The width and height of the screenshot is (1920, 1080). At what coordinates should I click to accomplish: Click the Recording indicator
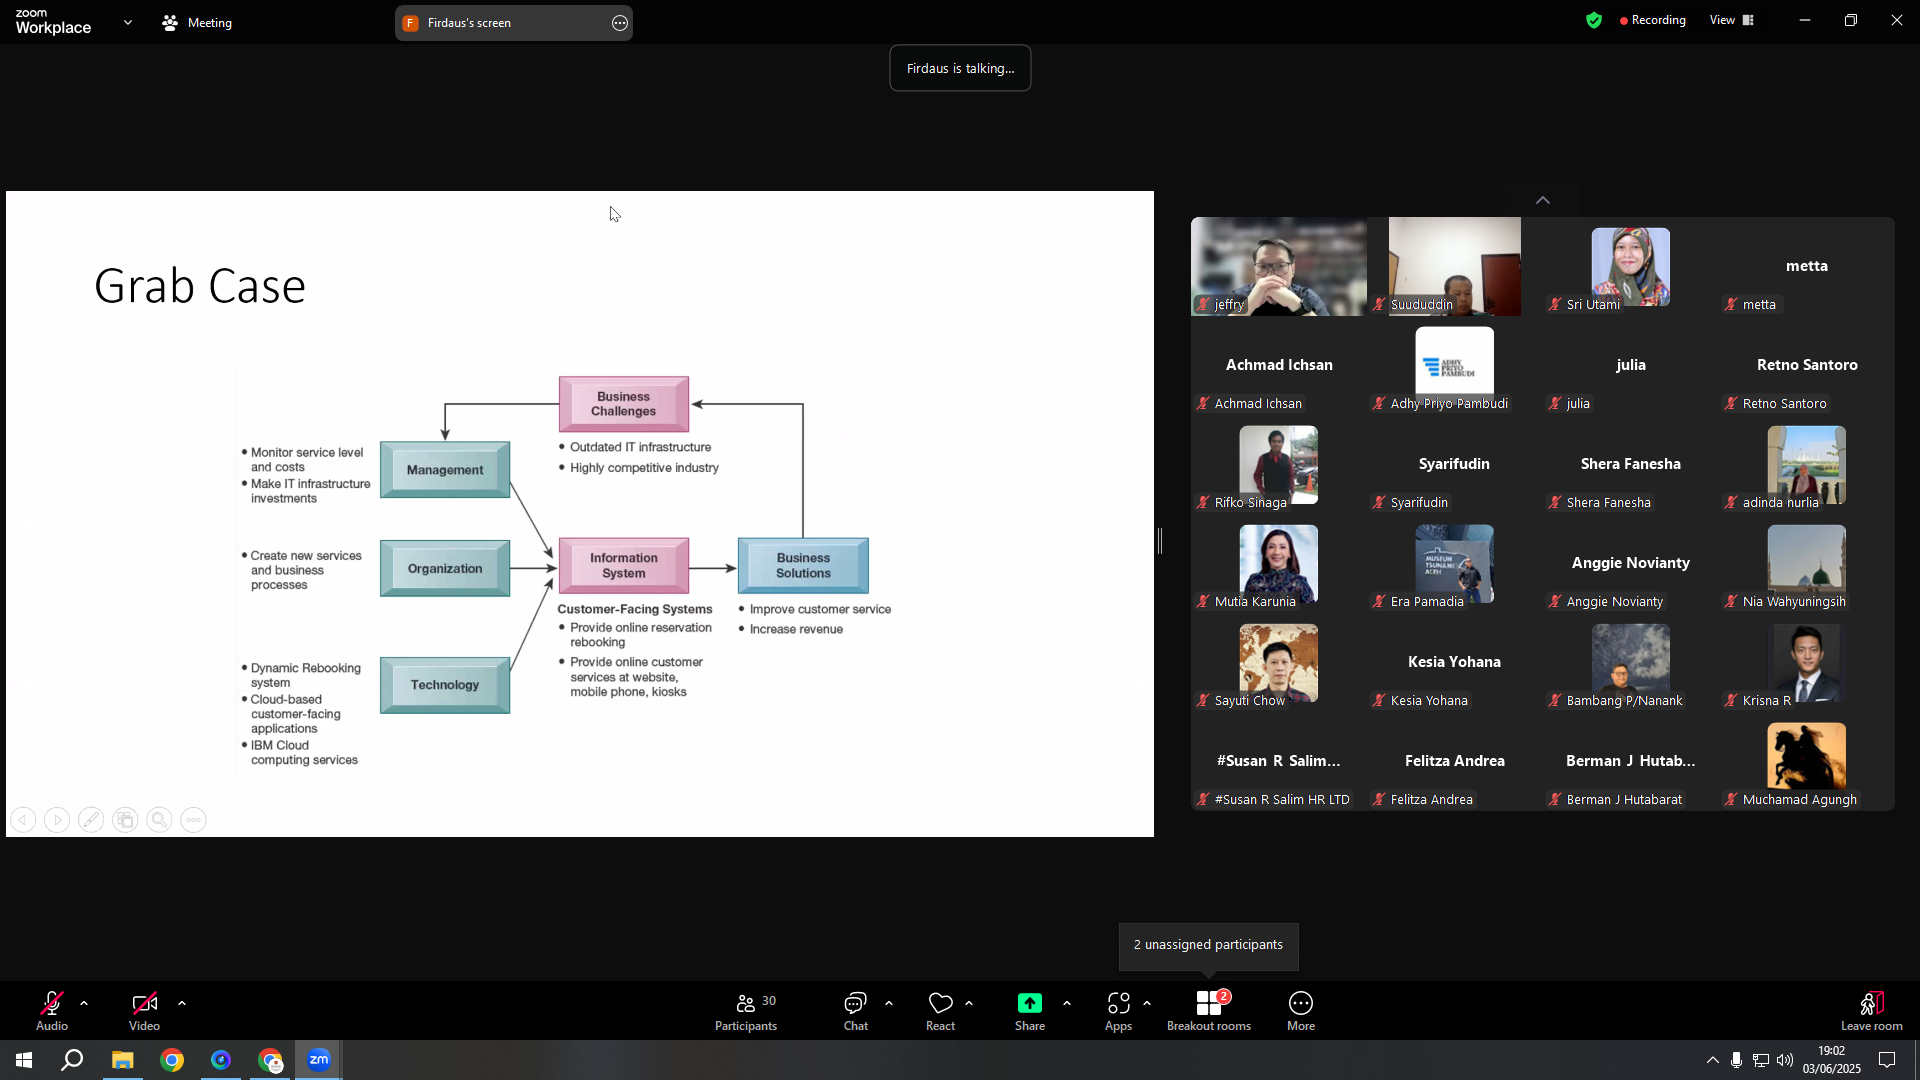[x=1653, y=20]
